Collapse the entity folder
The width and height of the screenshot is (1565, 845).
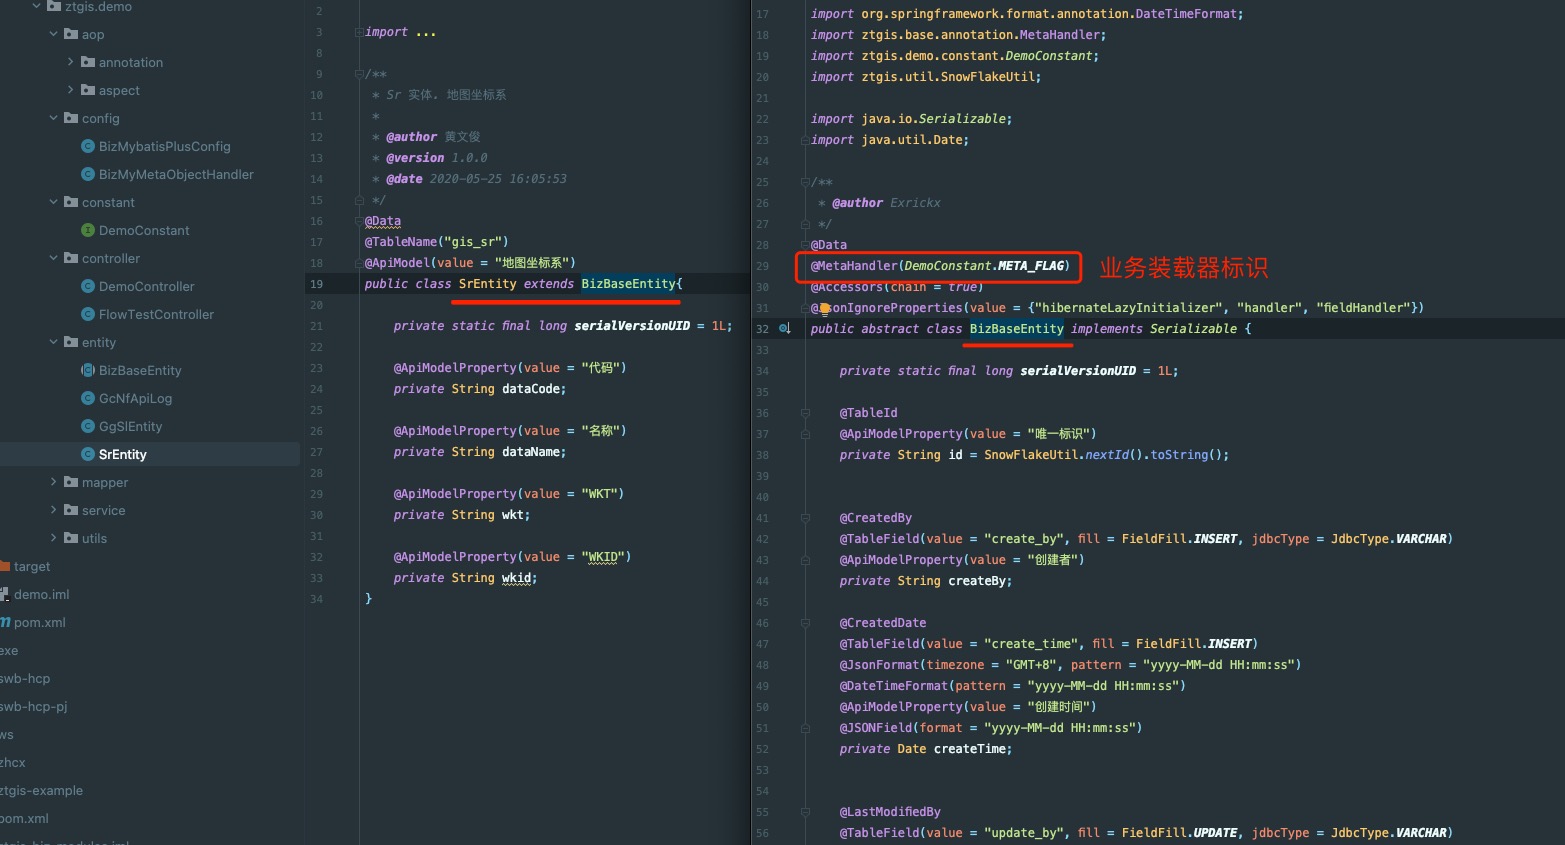[x=54, y=342]
